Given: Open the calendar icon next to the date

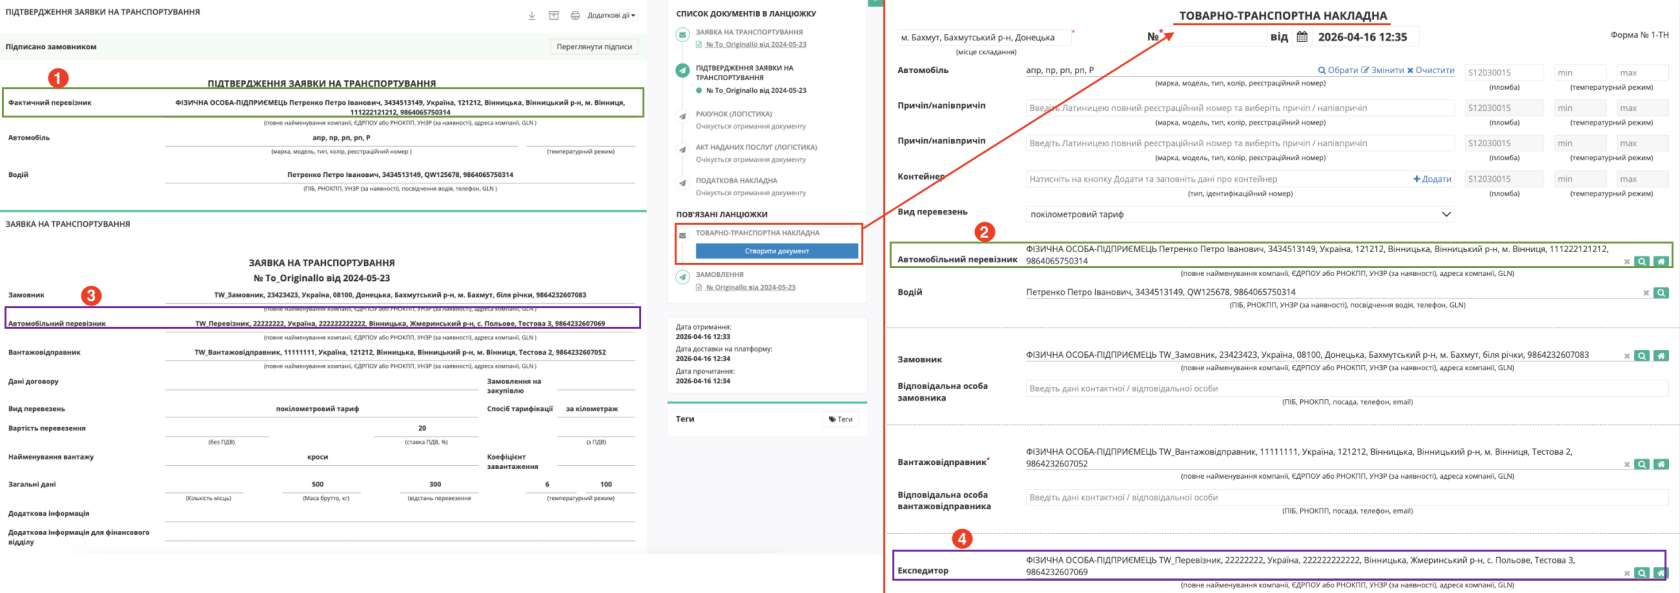Looking at the screenshot, I should tap(1302, 37).
